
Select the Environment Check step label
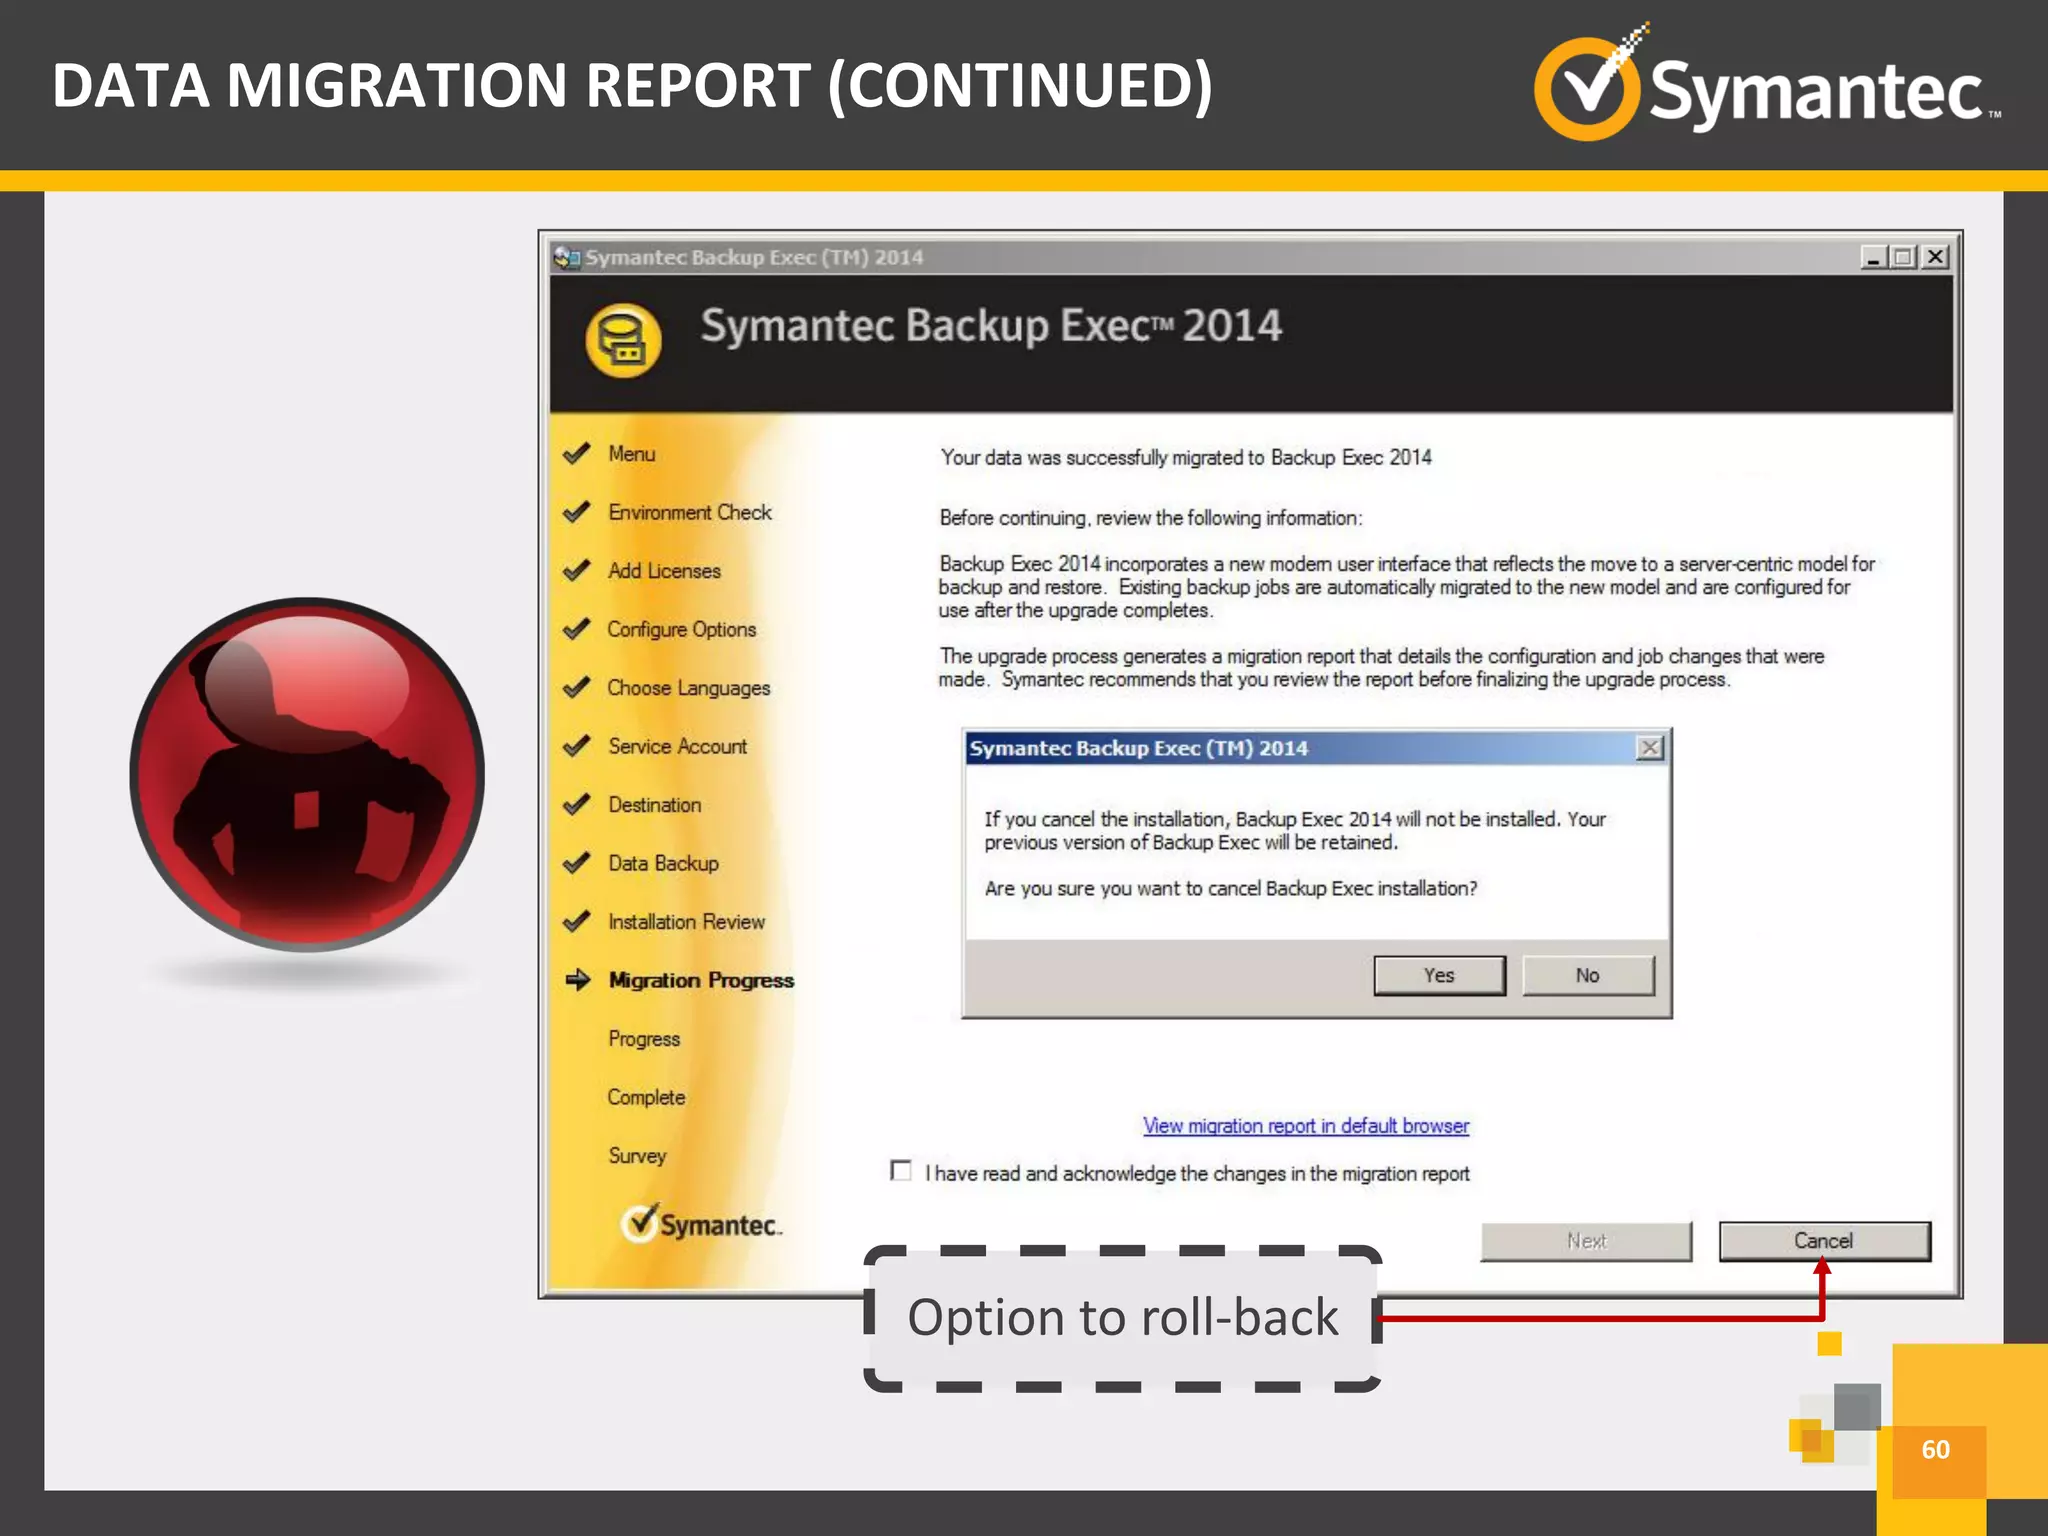(x=690, y=512)
